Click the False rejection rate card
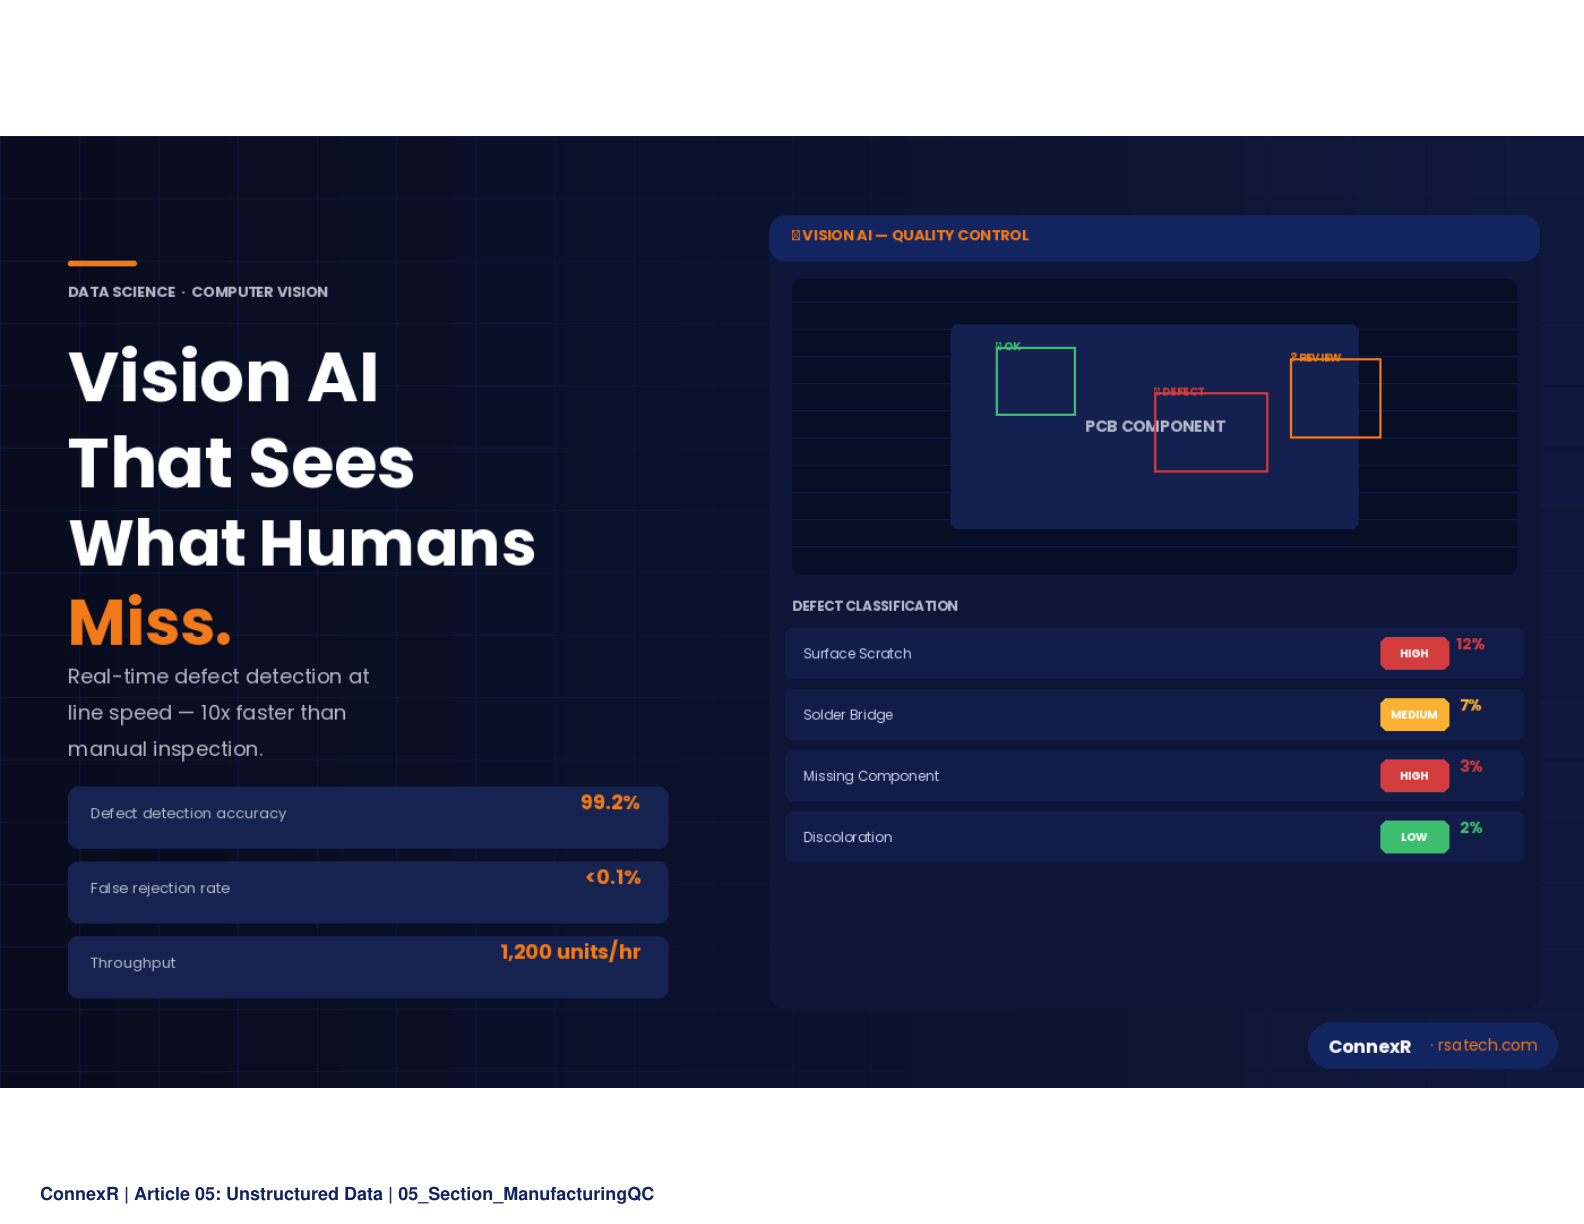Image resolution: width=1584 pixels, height=1224 pixels. pyautogui.click(x=367, y=891)
